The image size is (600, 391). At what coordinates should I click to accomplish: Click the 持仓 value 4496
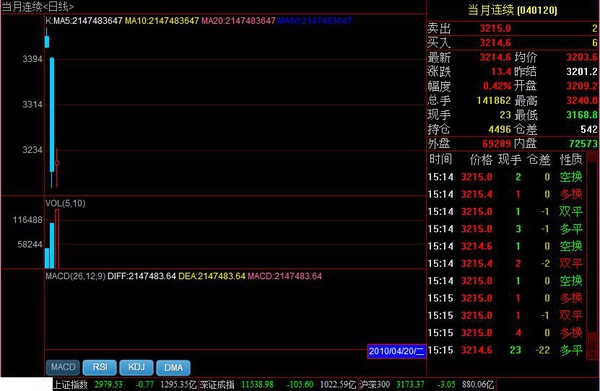[x=499, y=130]
